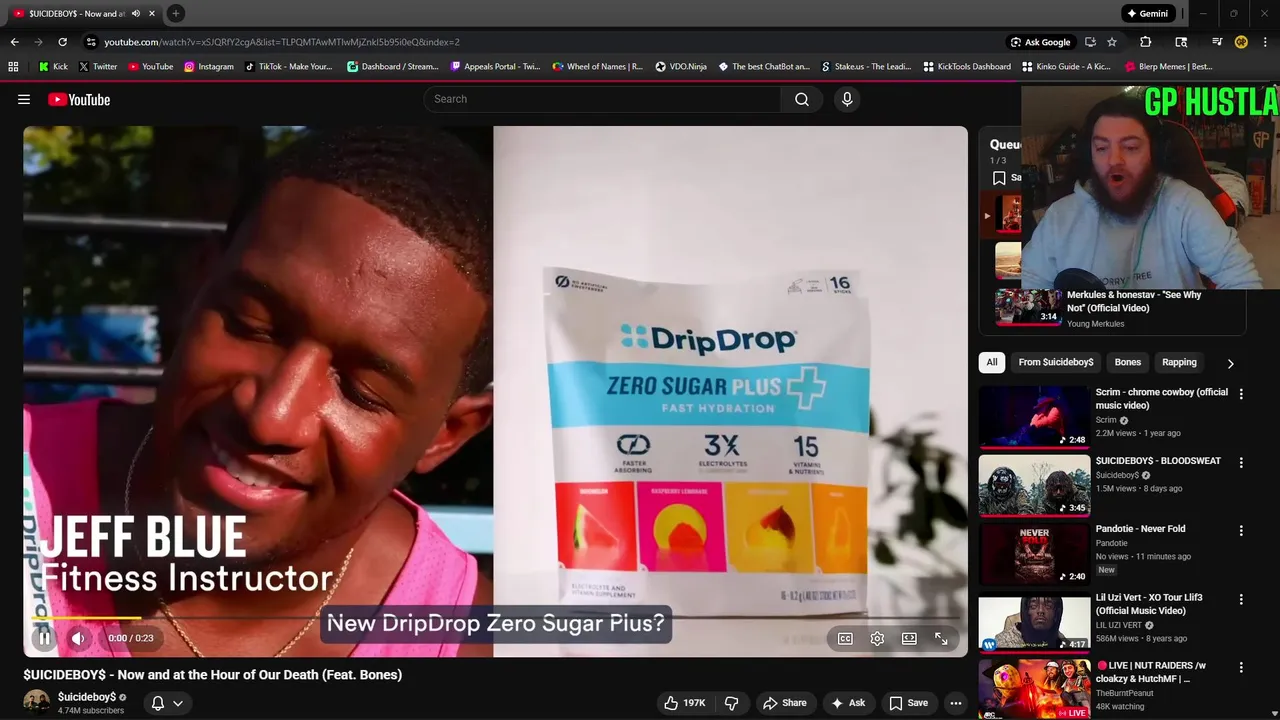
Task: Select the From $uicideboy$ chip
Action: tap(1055, 362)
